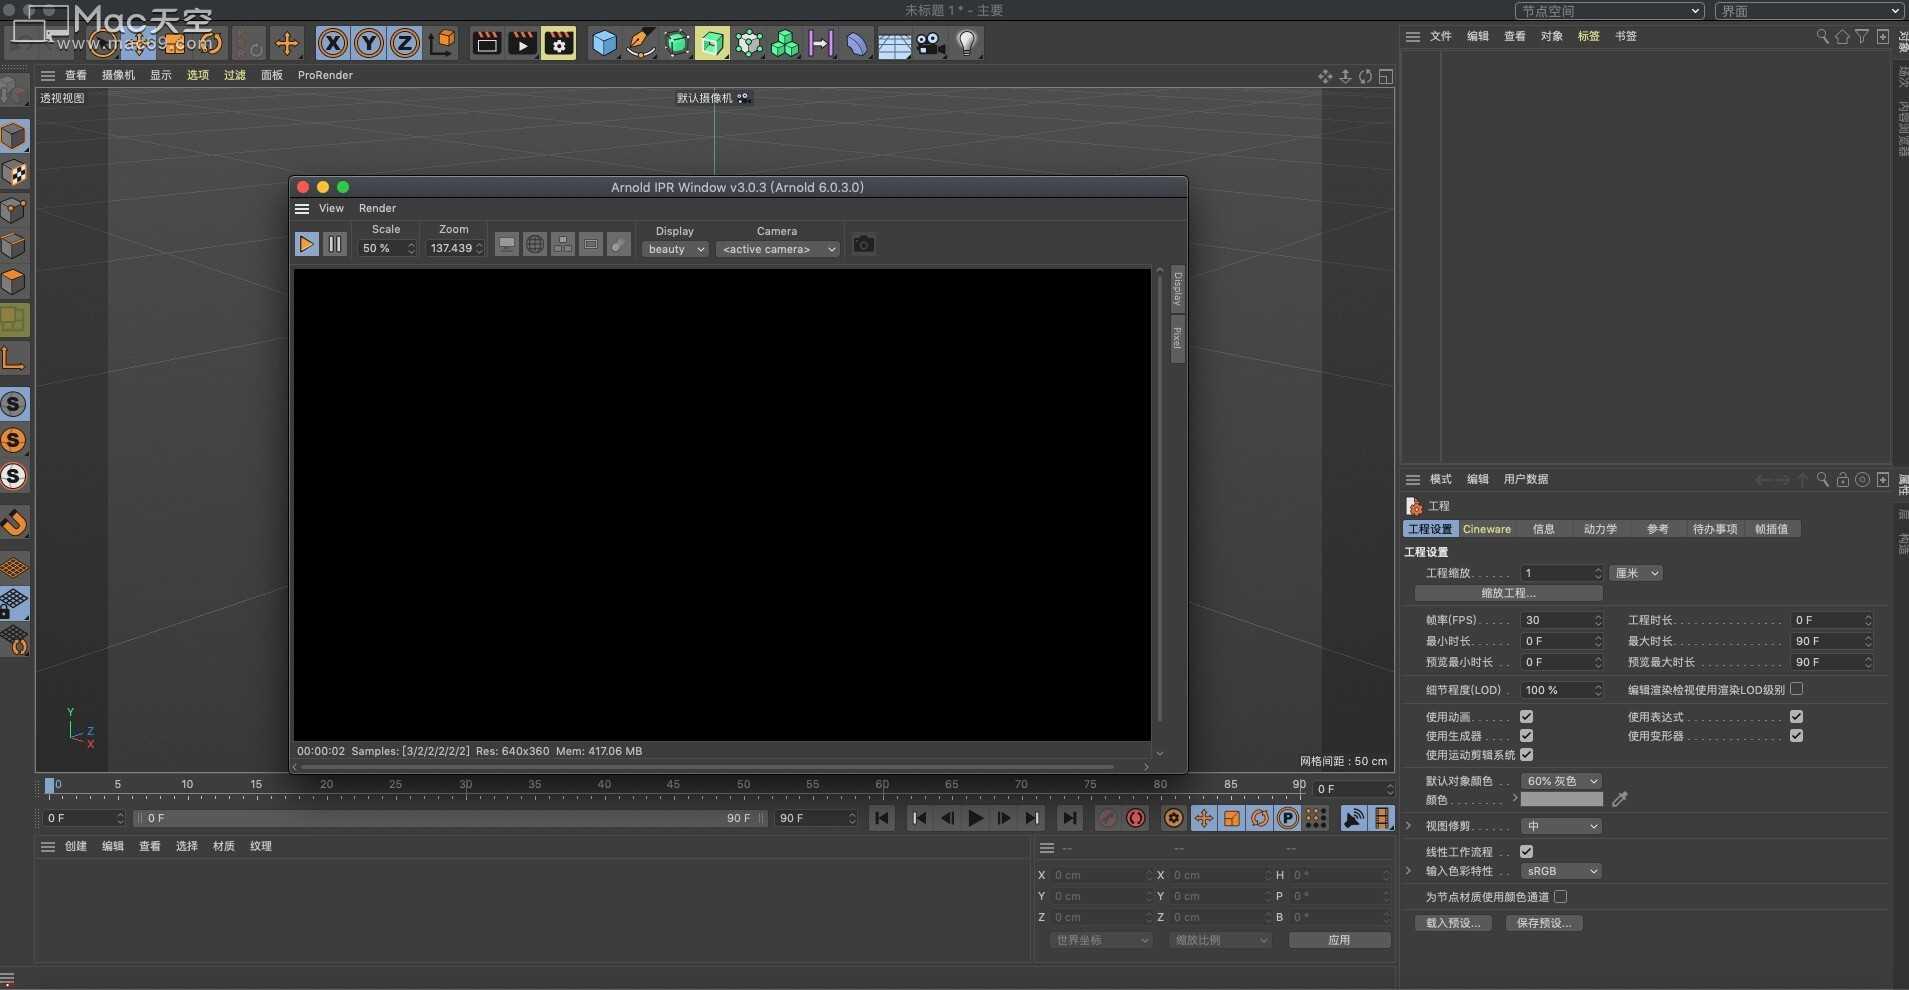The image size is (1909, 990).
Task: Go to end of timeline
Action: (1070, 818)
